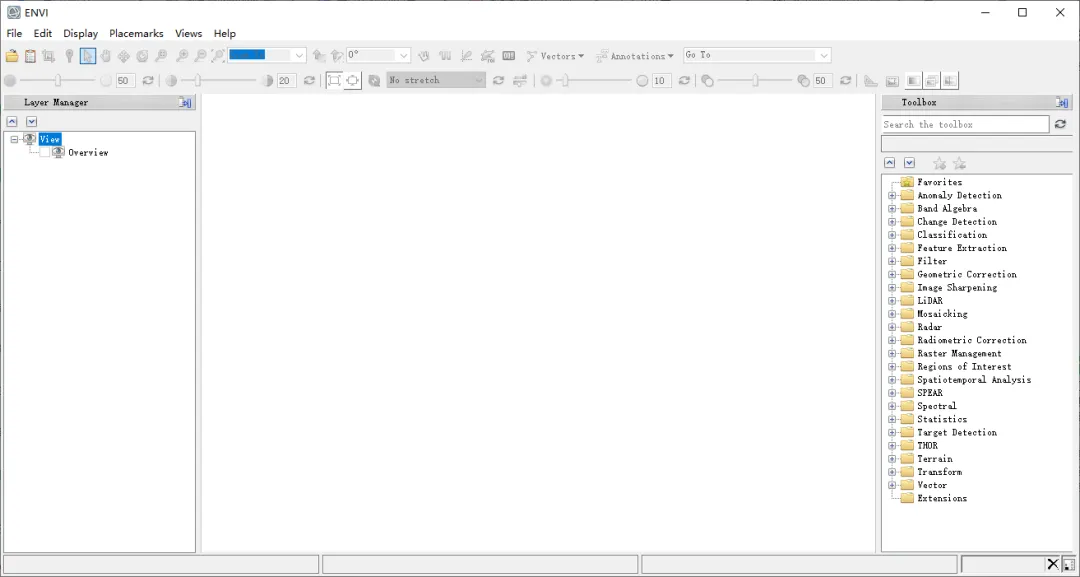Click the second north arrow icon
Image resolution: width=1080 pixels, height=577 pixels.
pyautogui.click(x=336, y=56)
